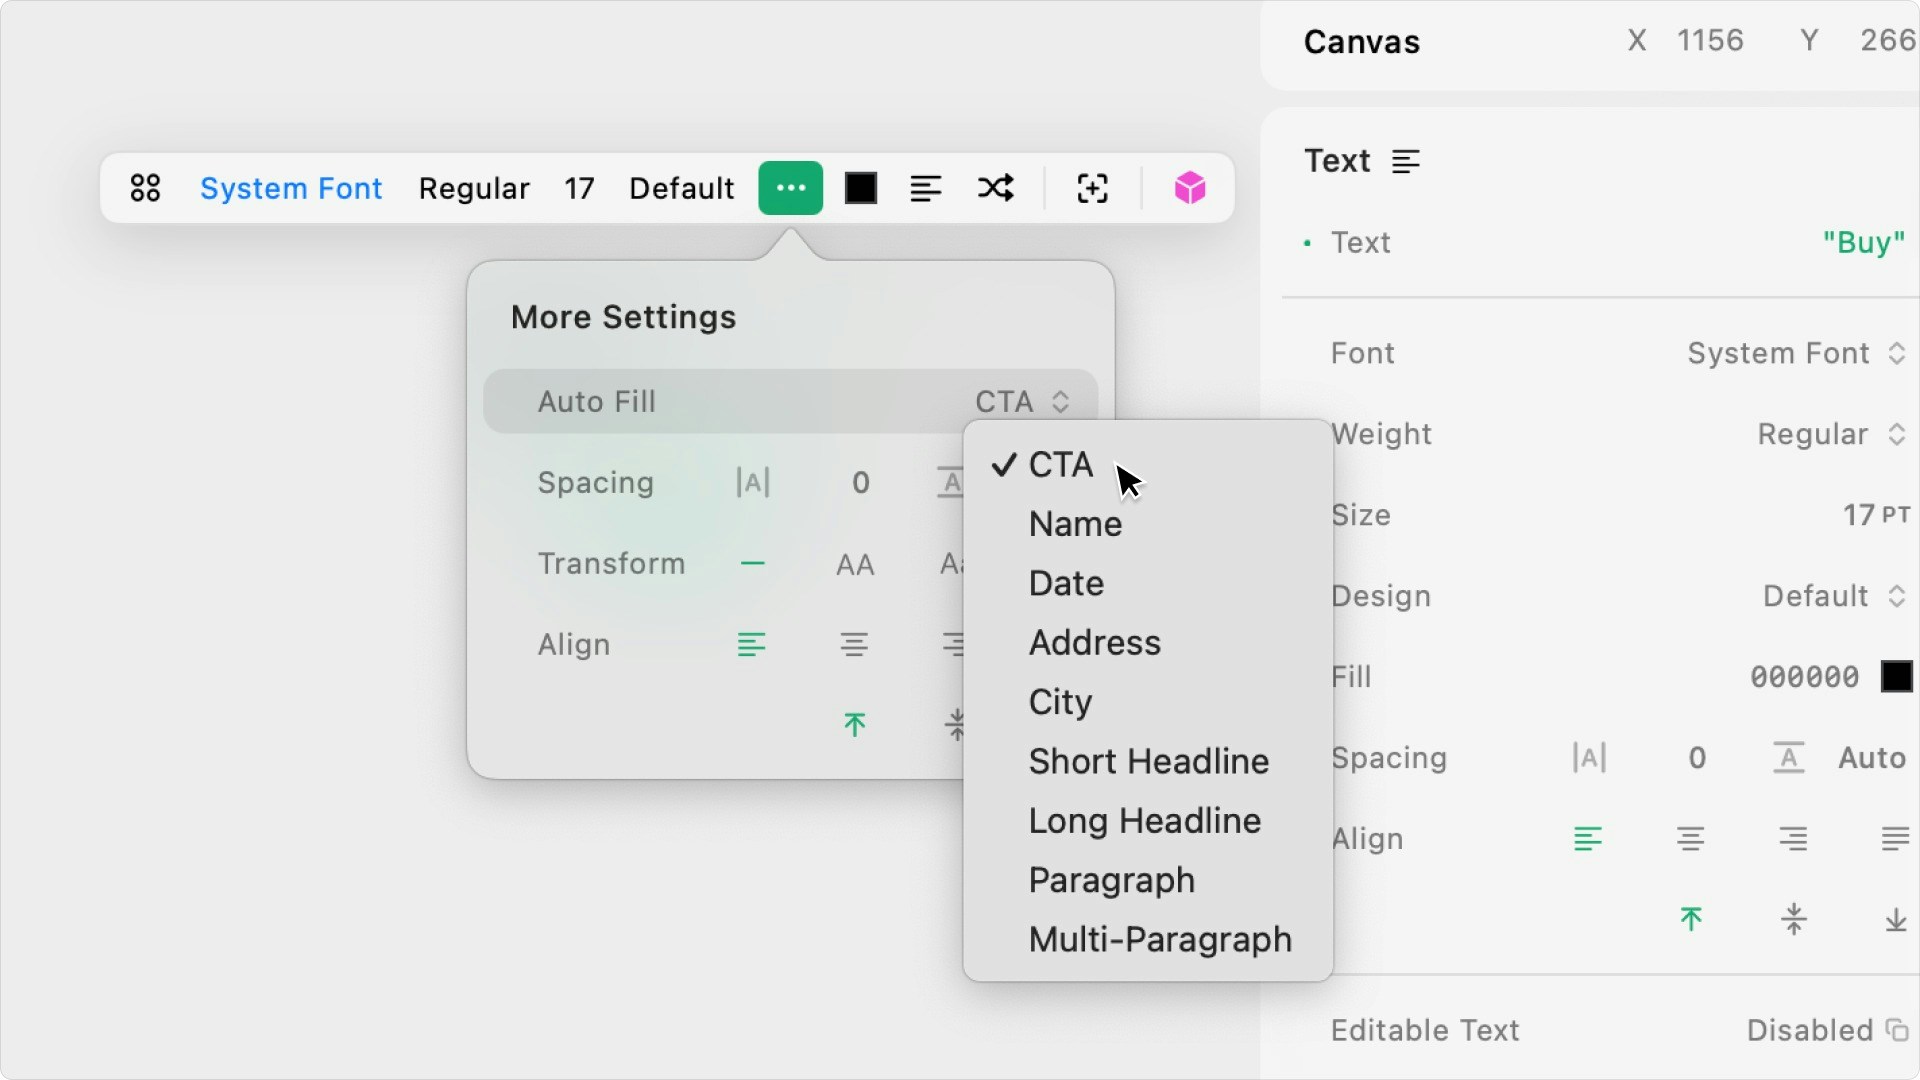Click the green More Settings ellipsis button

pos(790,188)
